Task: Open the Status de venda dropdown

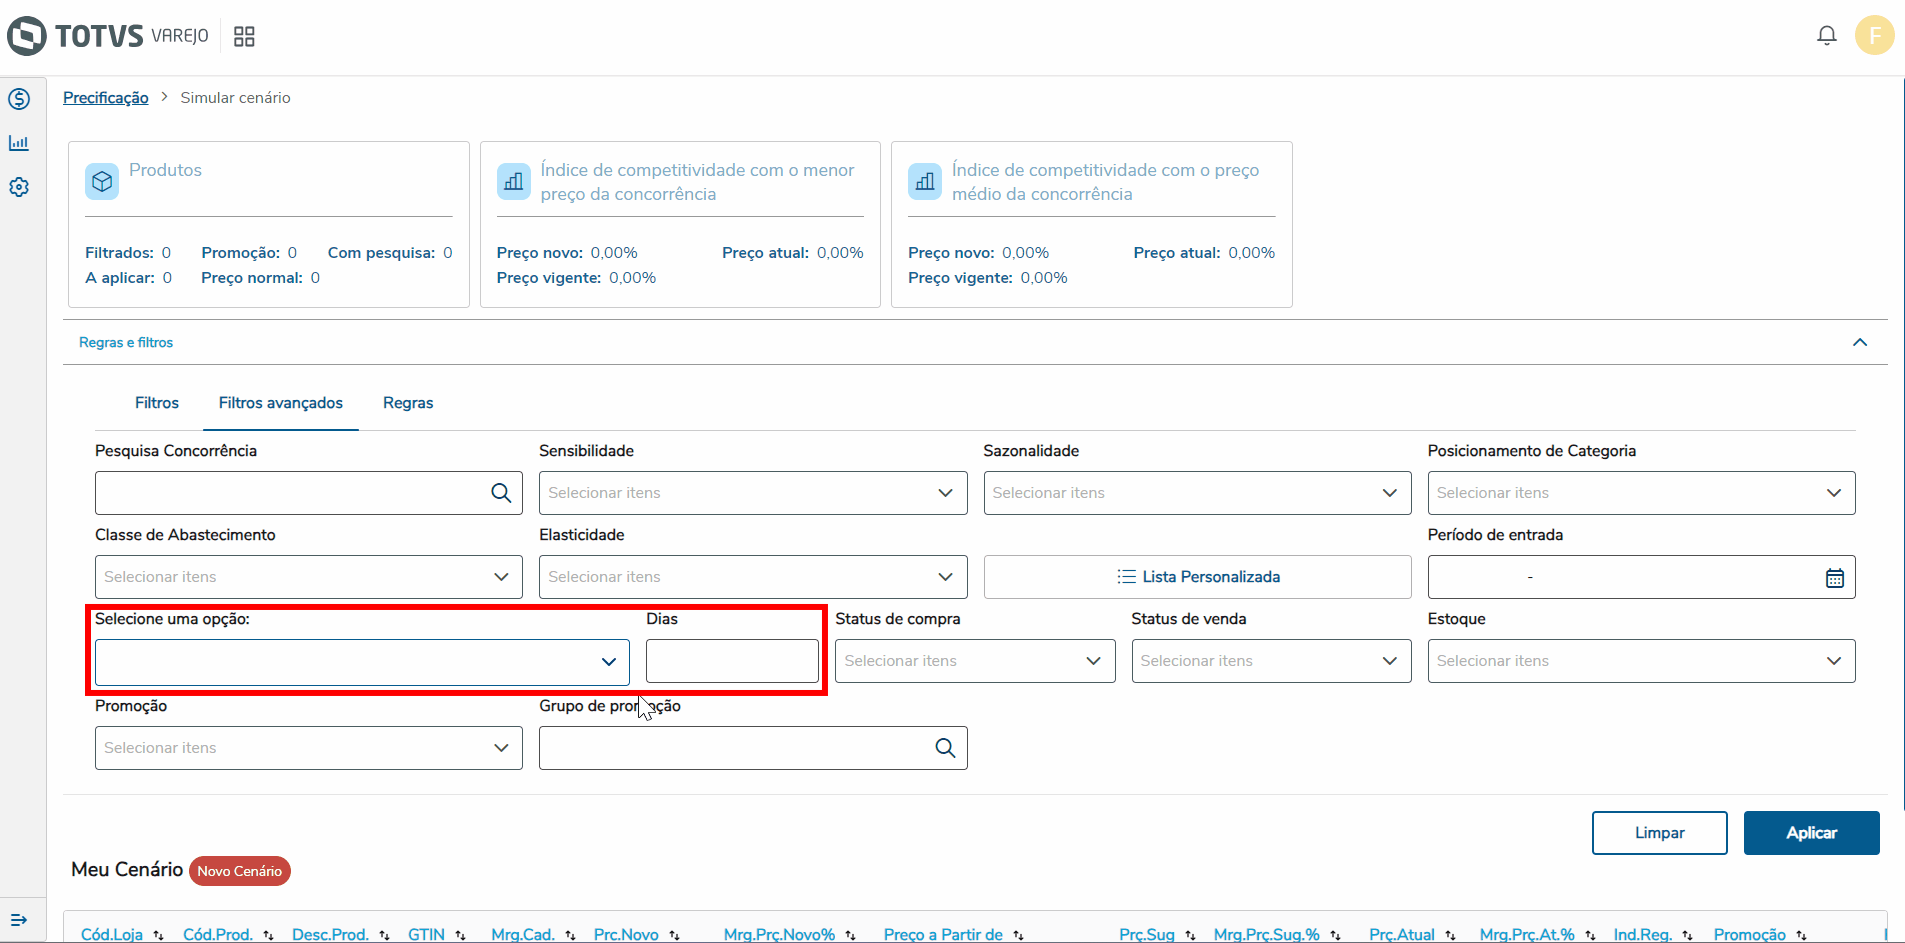Action: (x=1270, y=661)
